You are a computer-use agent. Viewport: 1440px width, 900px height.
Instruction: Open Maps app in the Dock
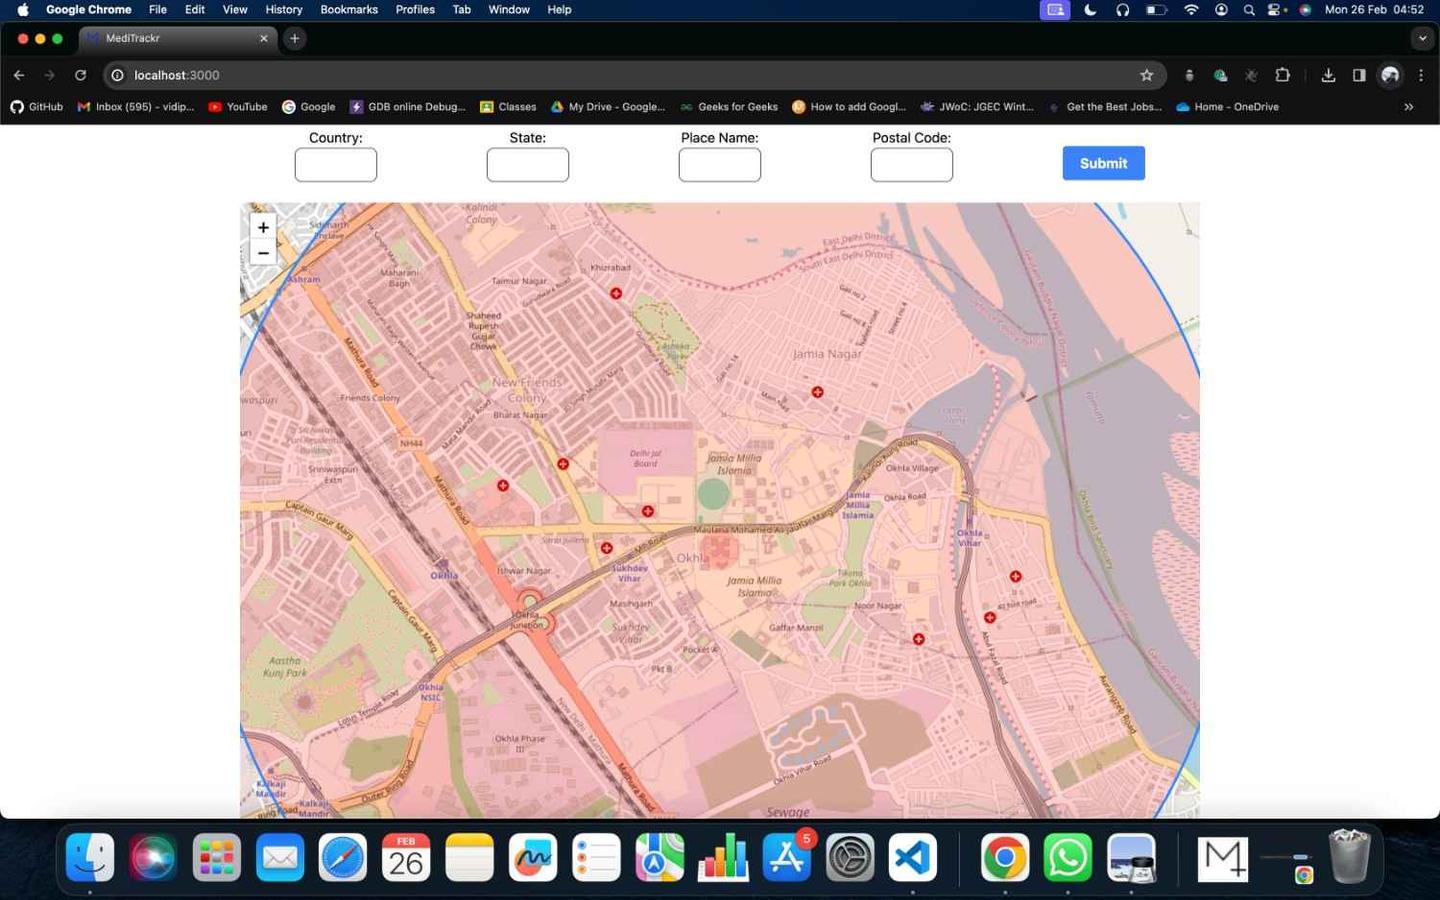coord(659,857)
